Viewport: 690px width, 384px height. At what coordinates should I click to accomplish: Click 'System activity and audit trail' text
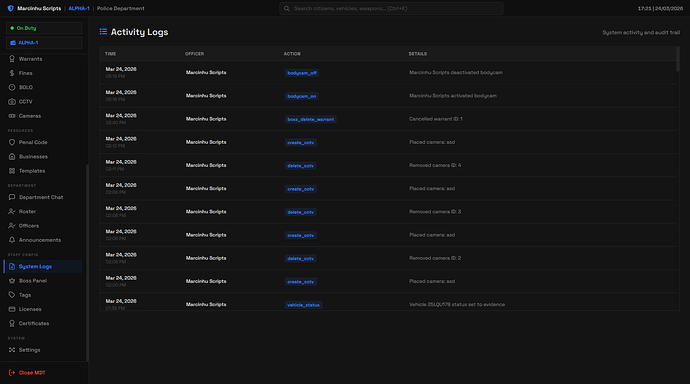(641, 33)
